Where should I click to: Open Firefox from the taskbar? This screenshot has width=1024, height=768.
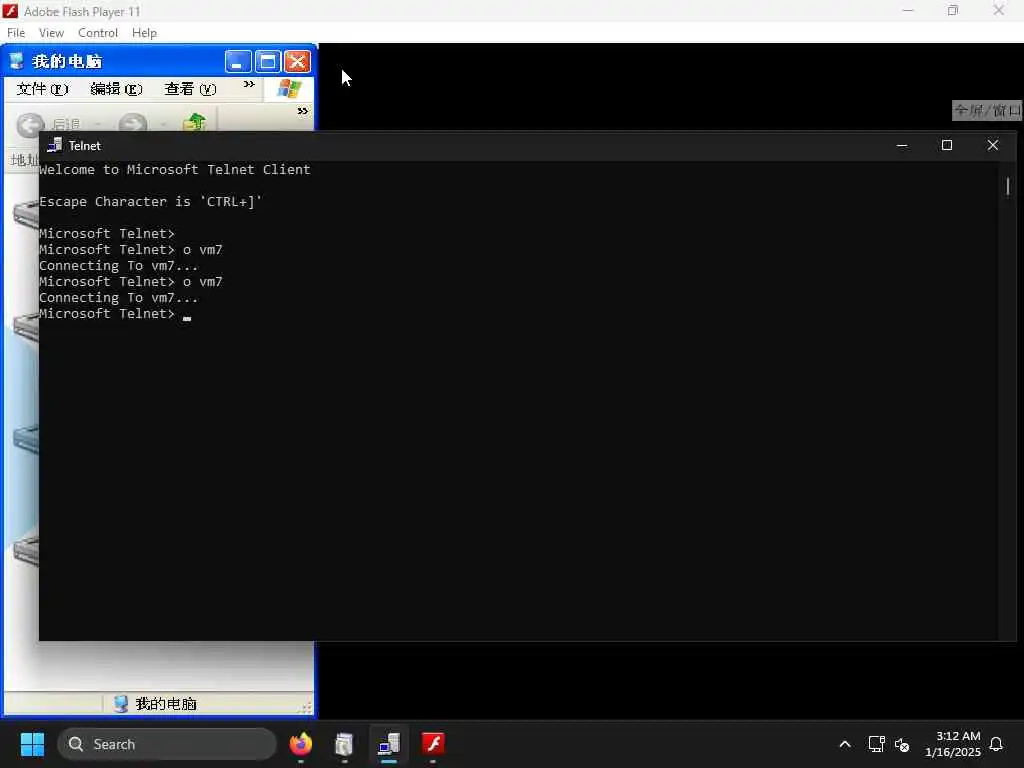pyautogui.click(x=300, y=744)
